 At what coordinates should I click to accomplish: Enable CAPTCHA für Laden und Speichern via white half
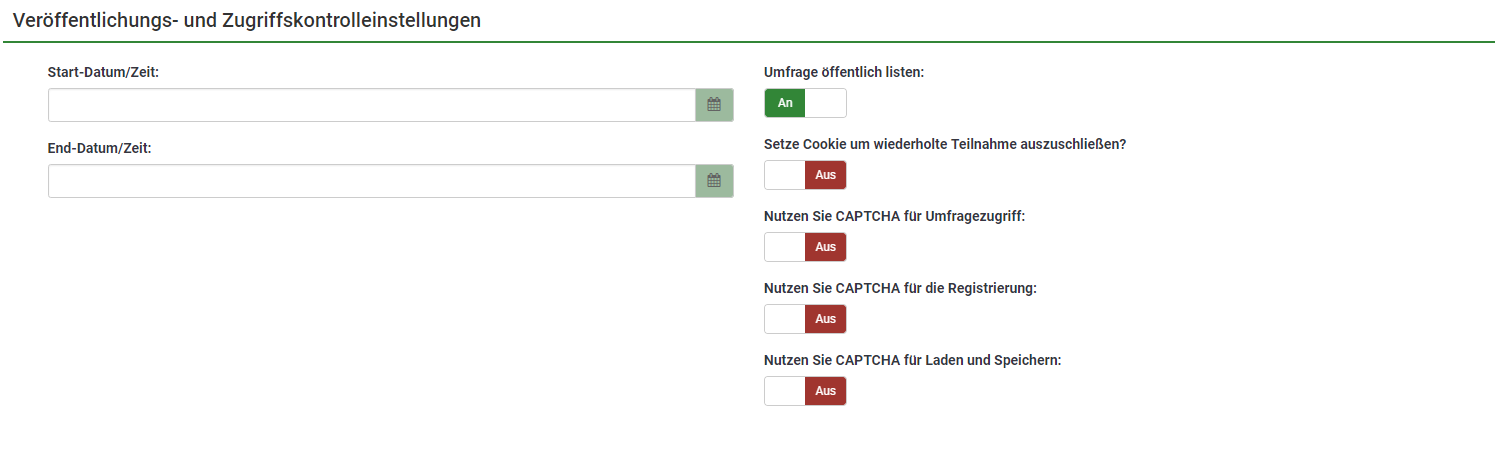pyautogui.click(x=785, y=391)
